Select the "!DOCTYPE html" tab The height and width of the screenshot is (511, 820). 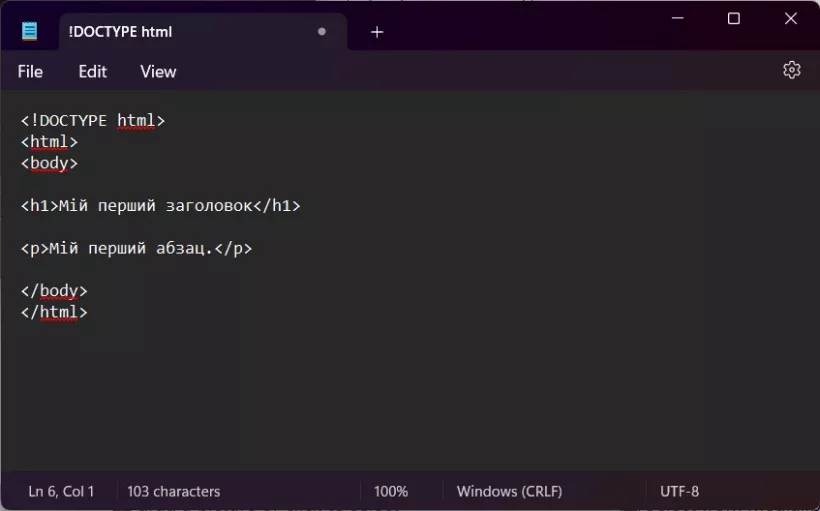click(150, 32)
